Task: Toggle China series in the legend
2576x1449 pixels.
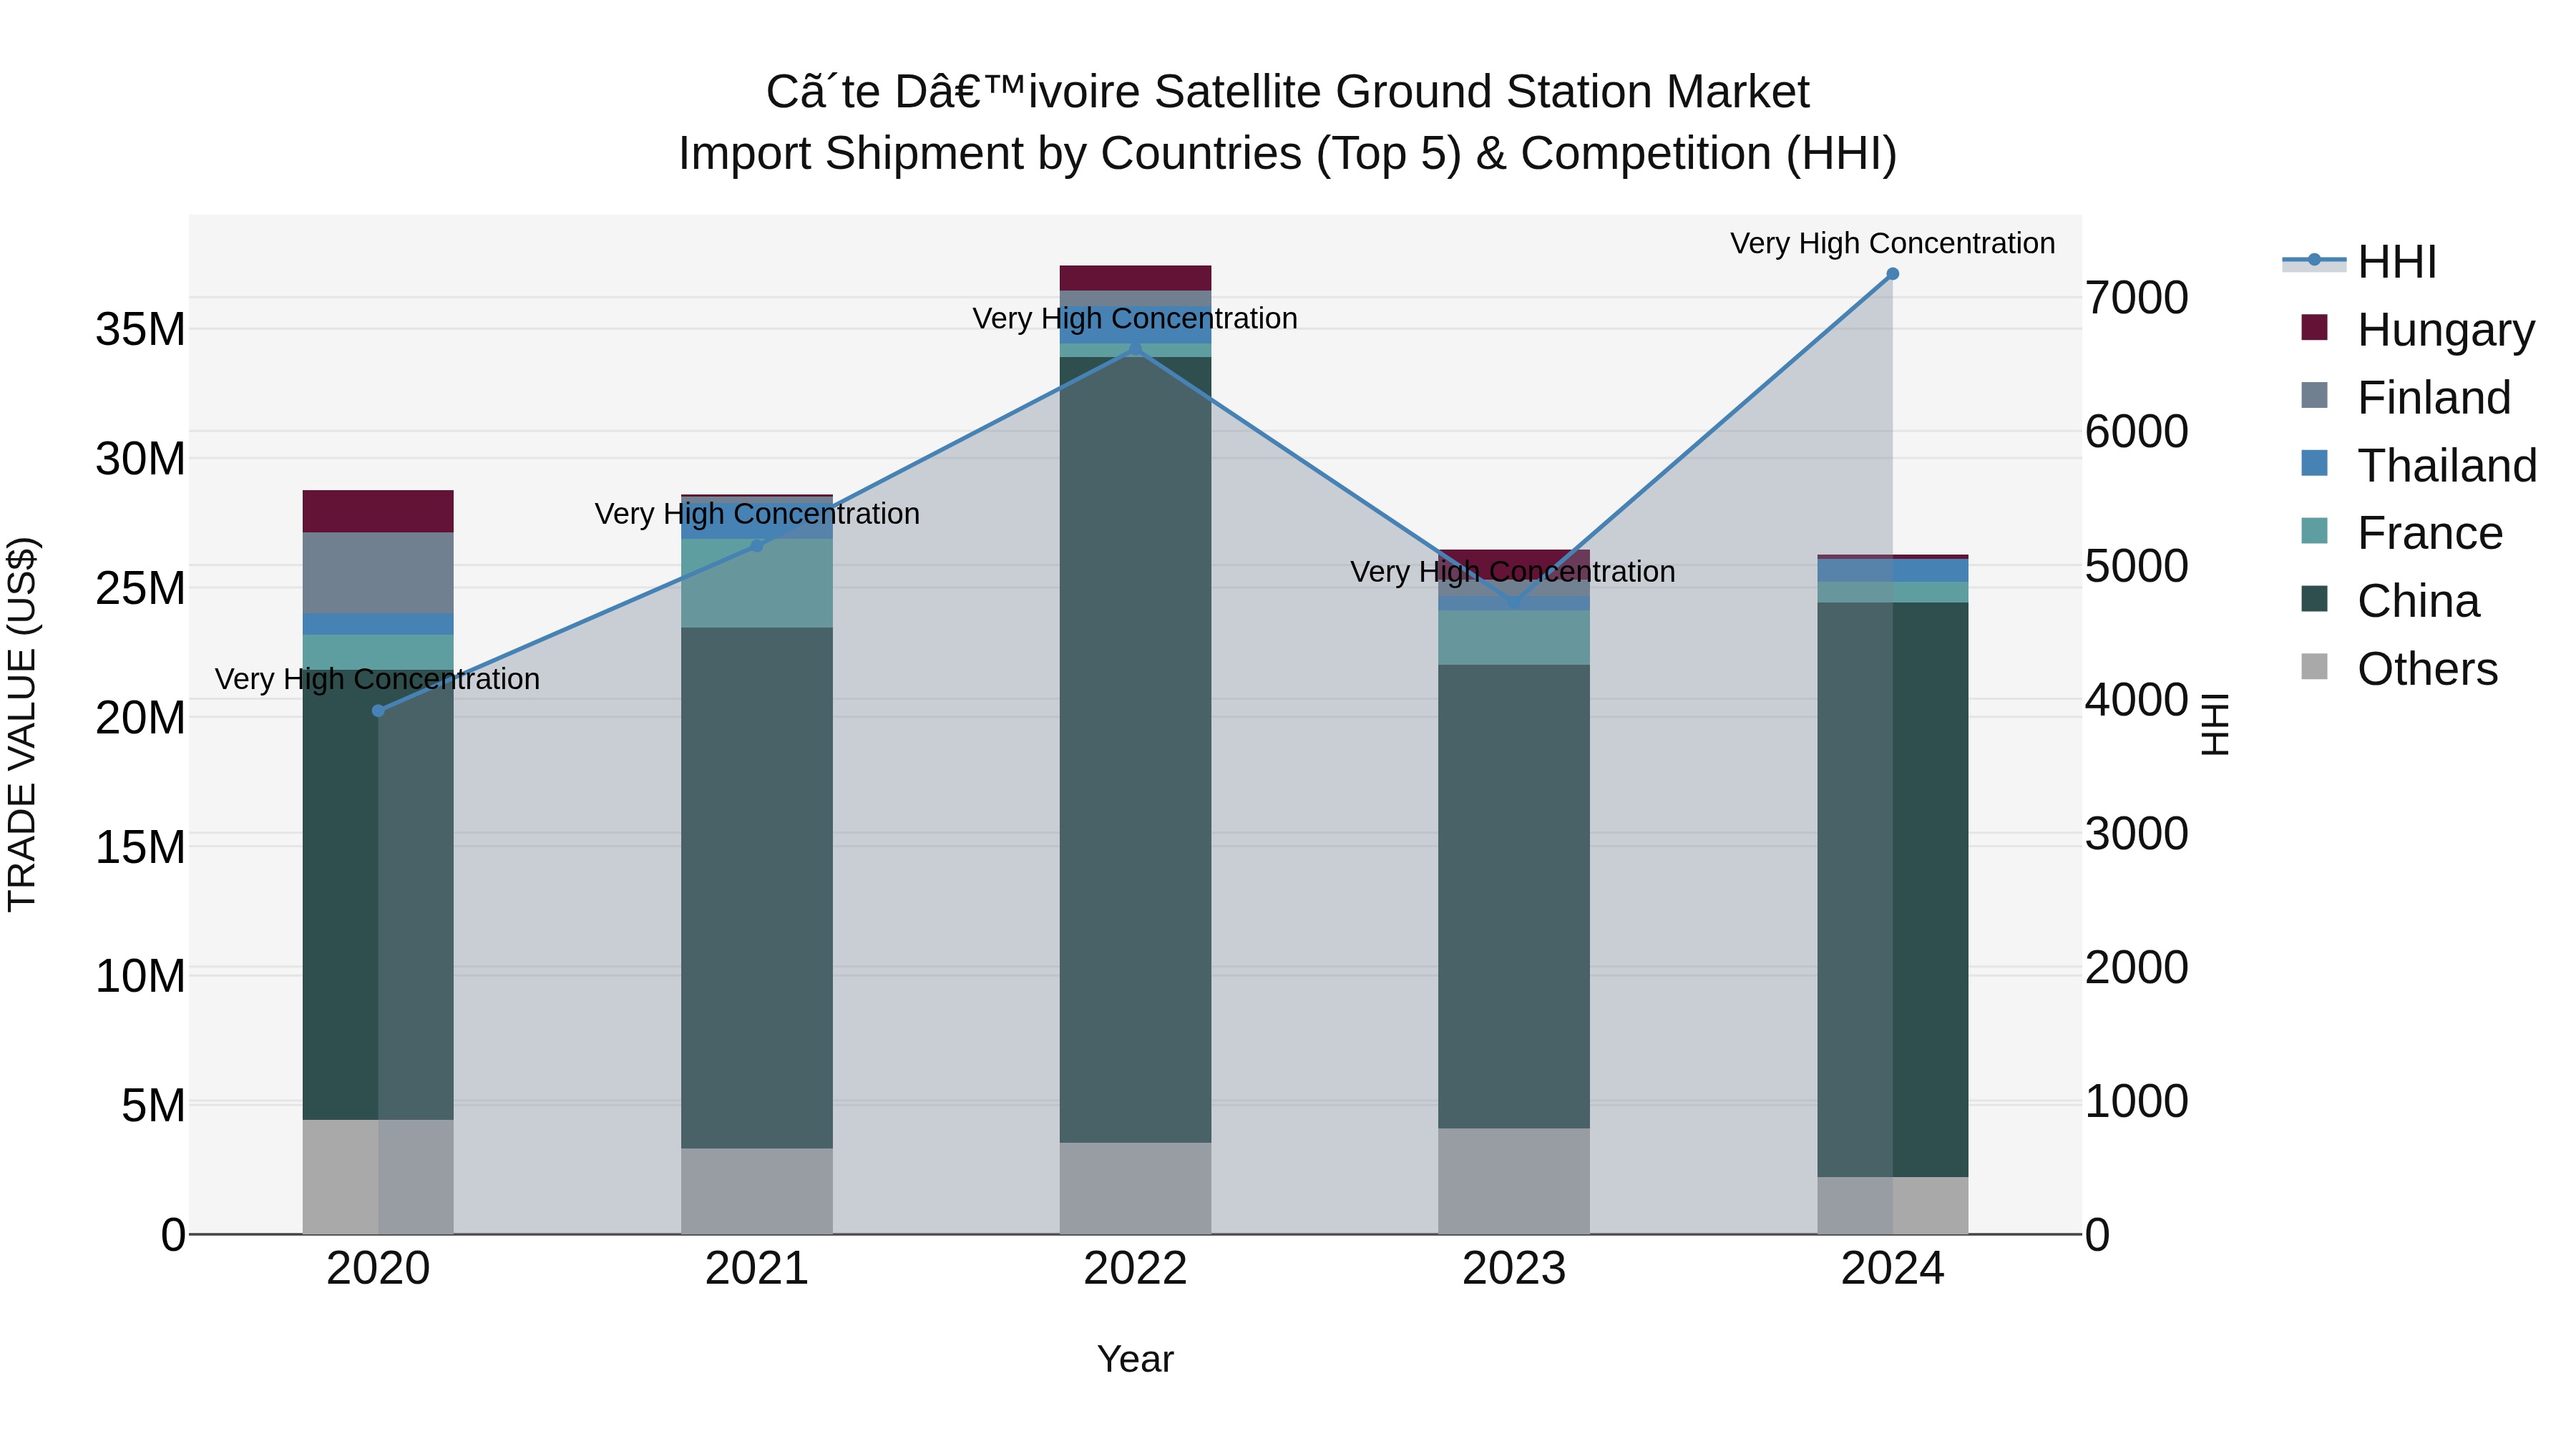Action: coord(2390,601)
